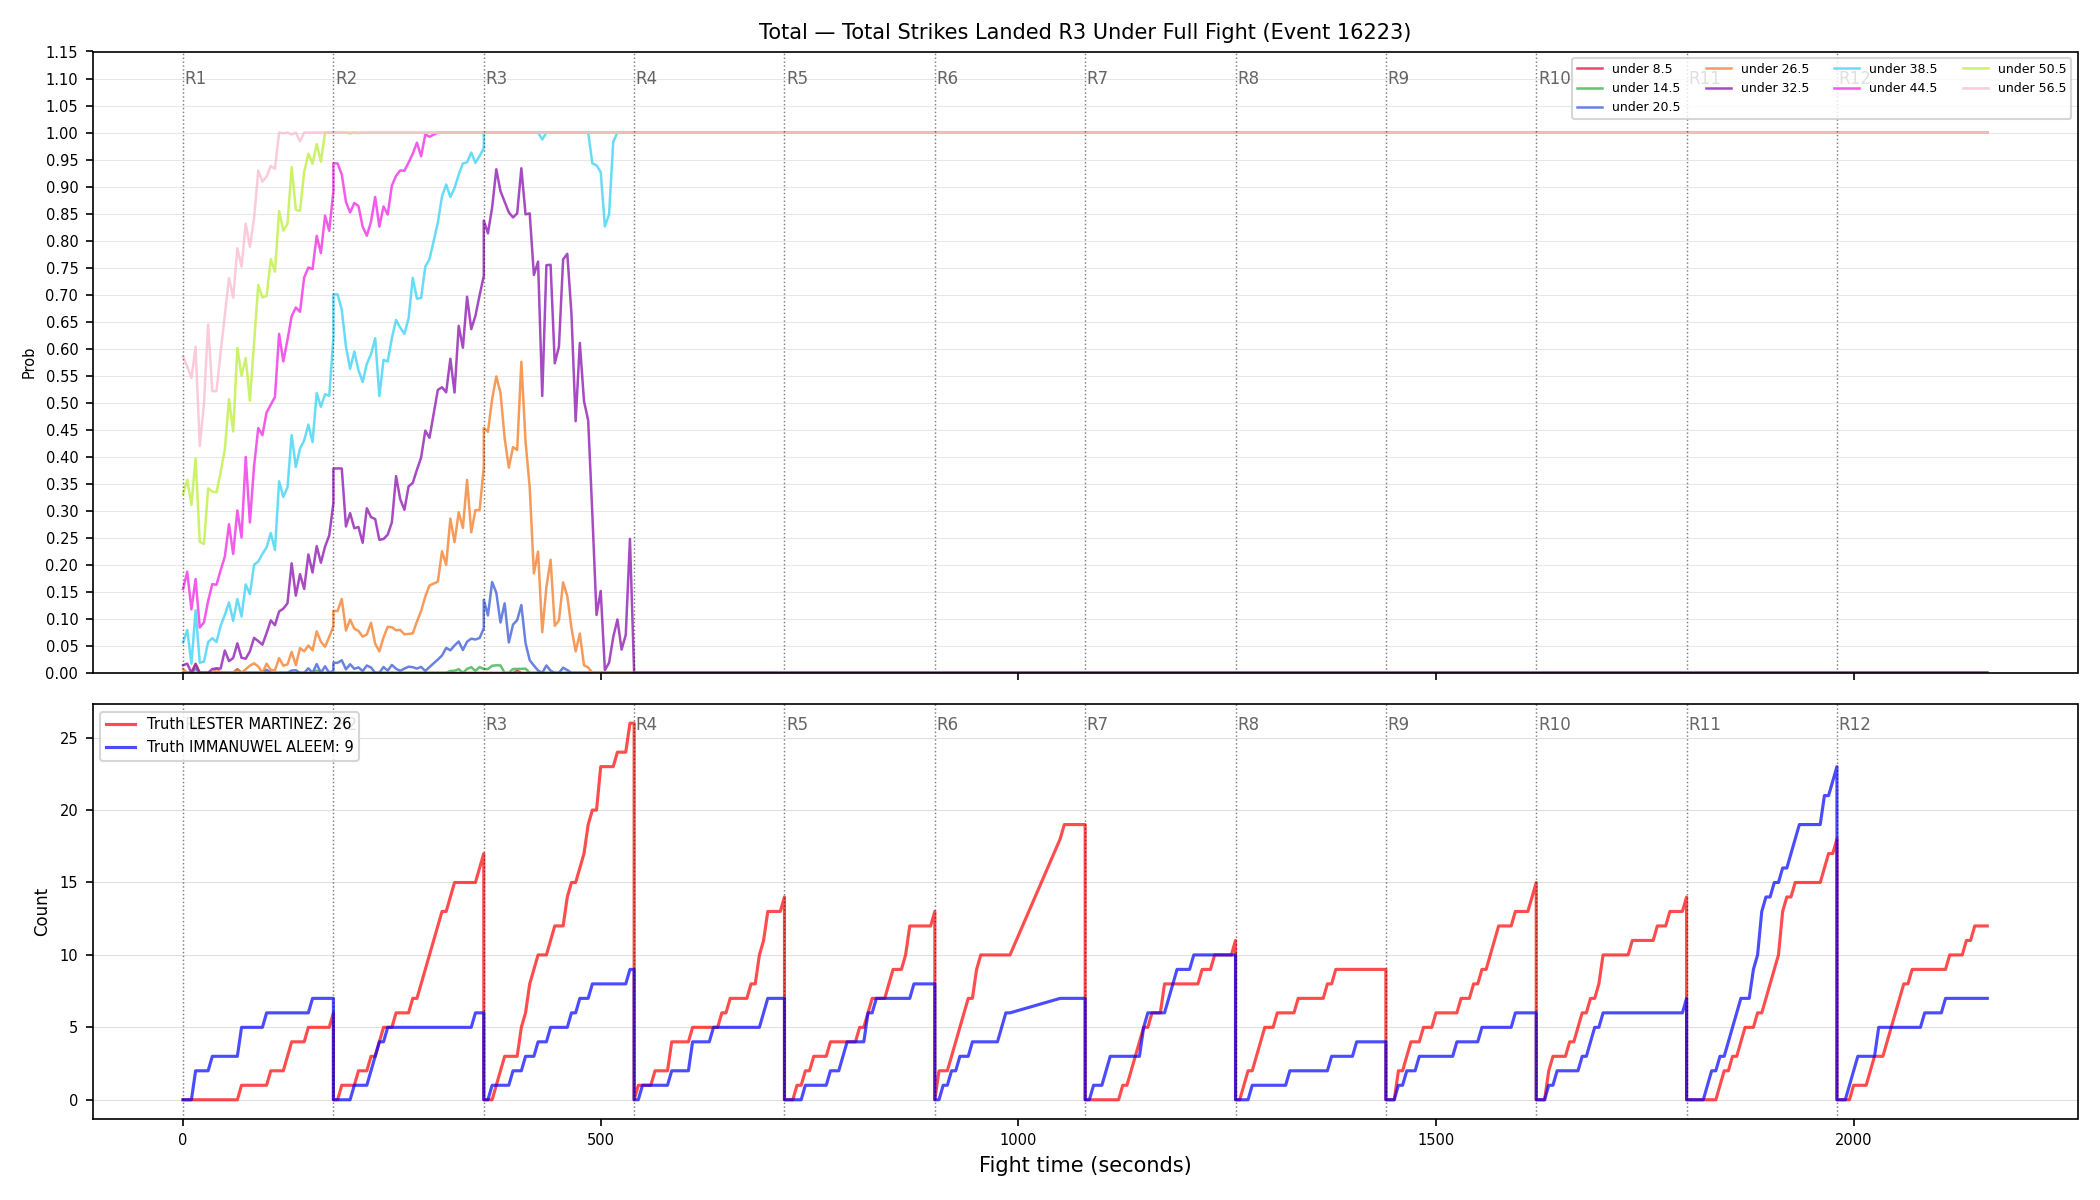This screenshot has height=1200, width=2100.
Task: Click the R8 round marker in probability chart
Action: pos(1248,78)
